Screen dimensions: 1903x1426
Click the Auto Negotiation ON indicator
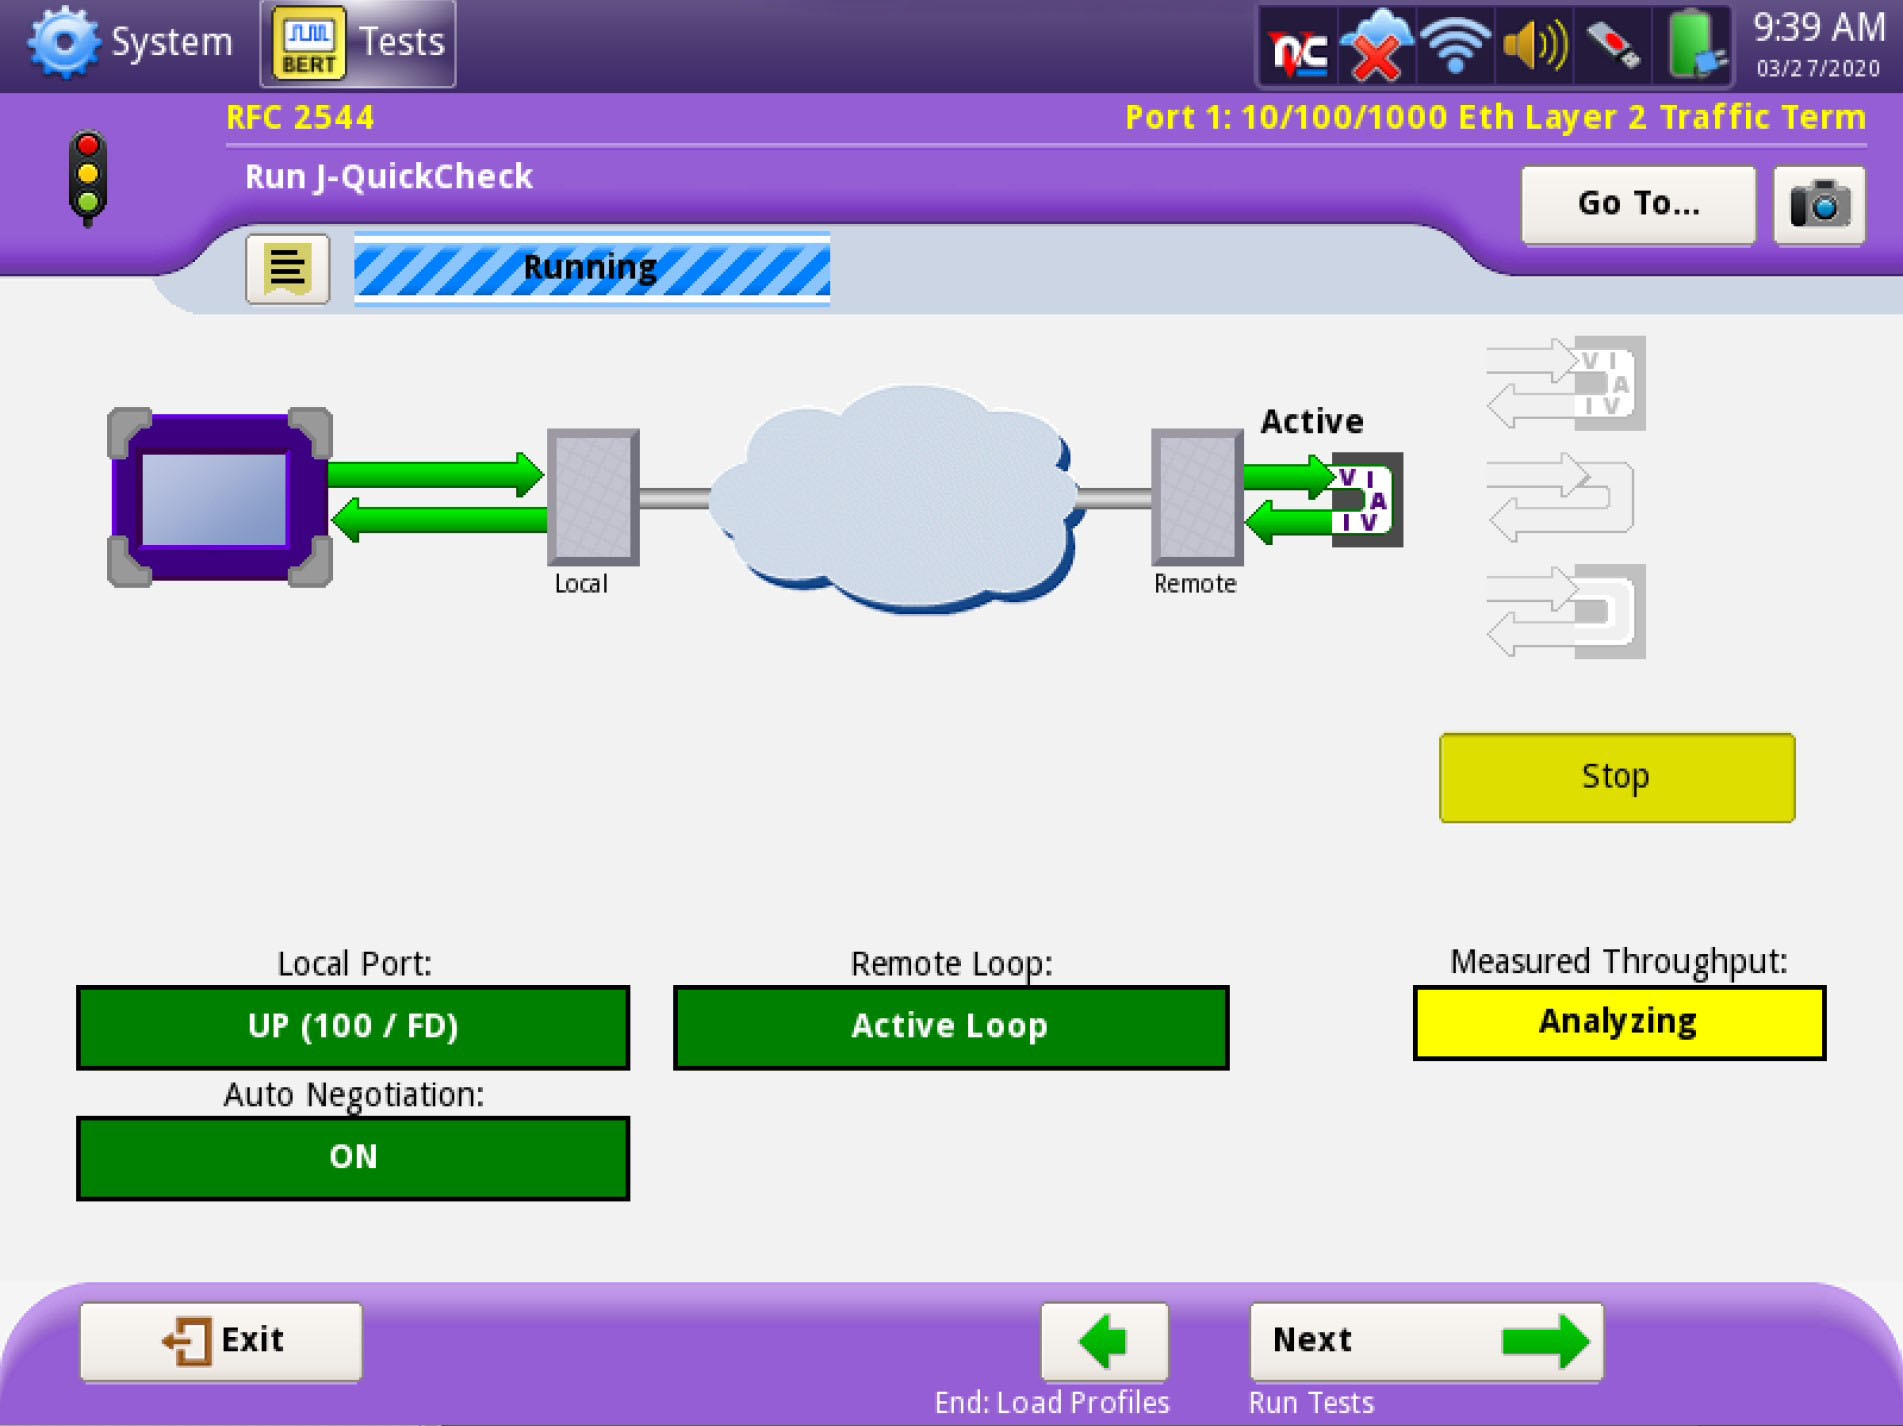tap(353, 1158)
